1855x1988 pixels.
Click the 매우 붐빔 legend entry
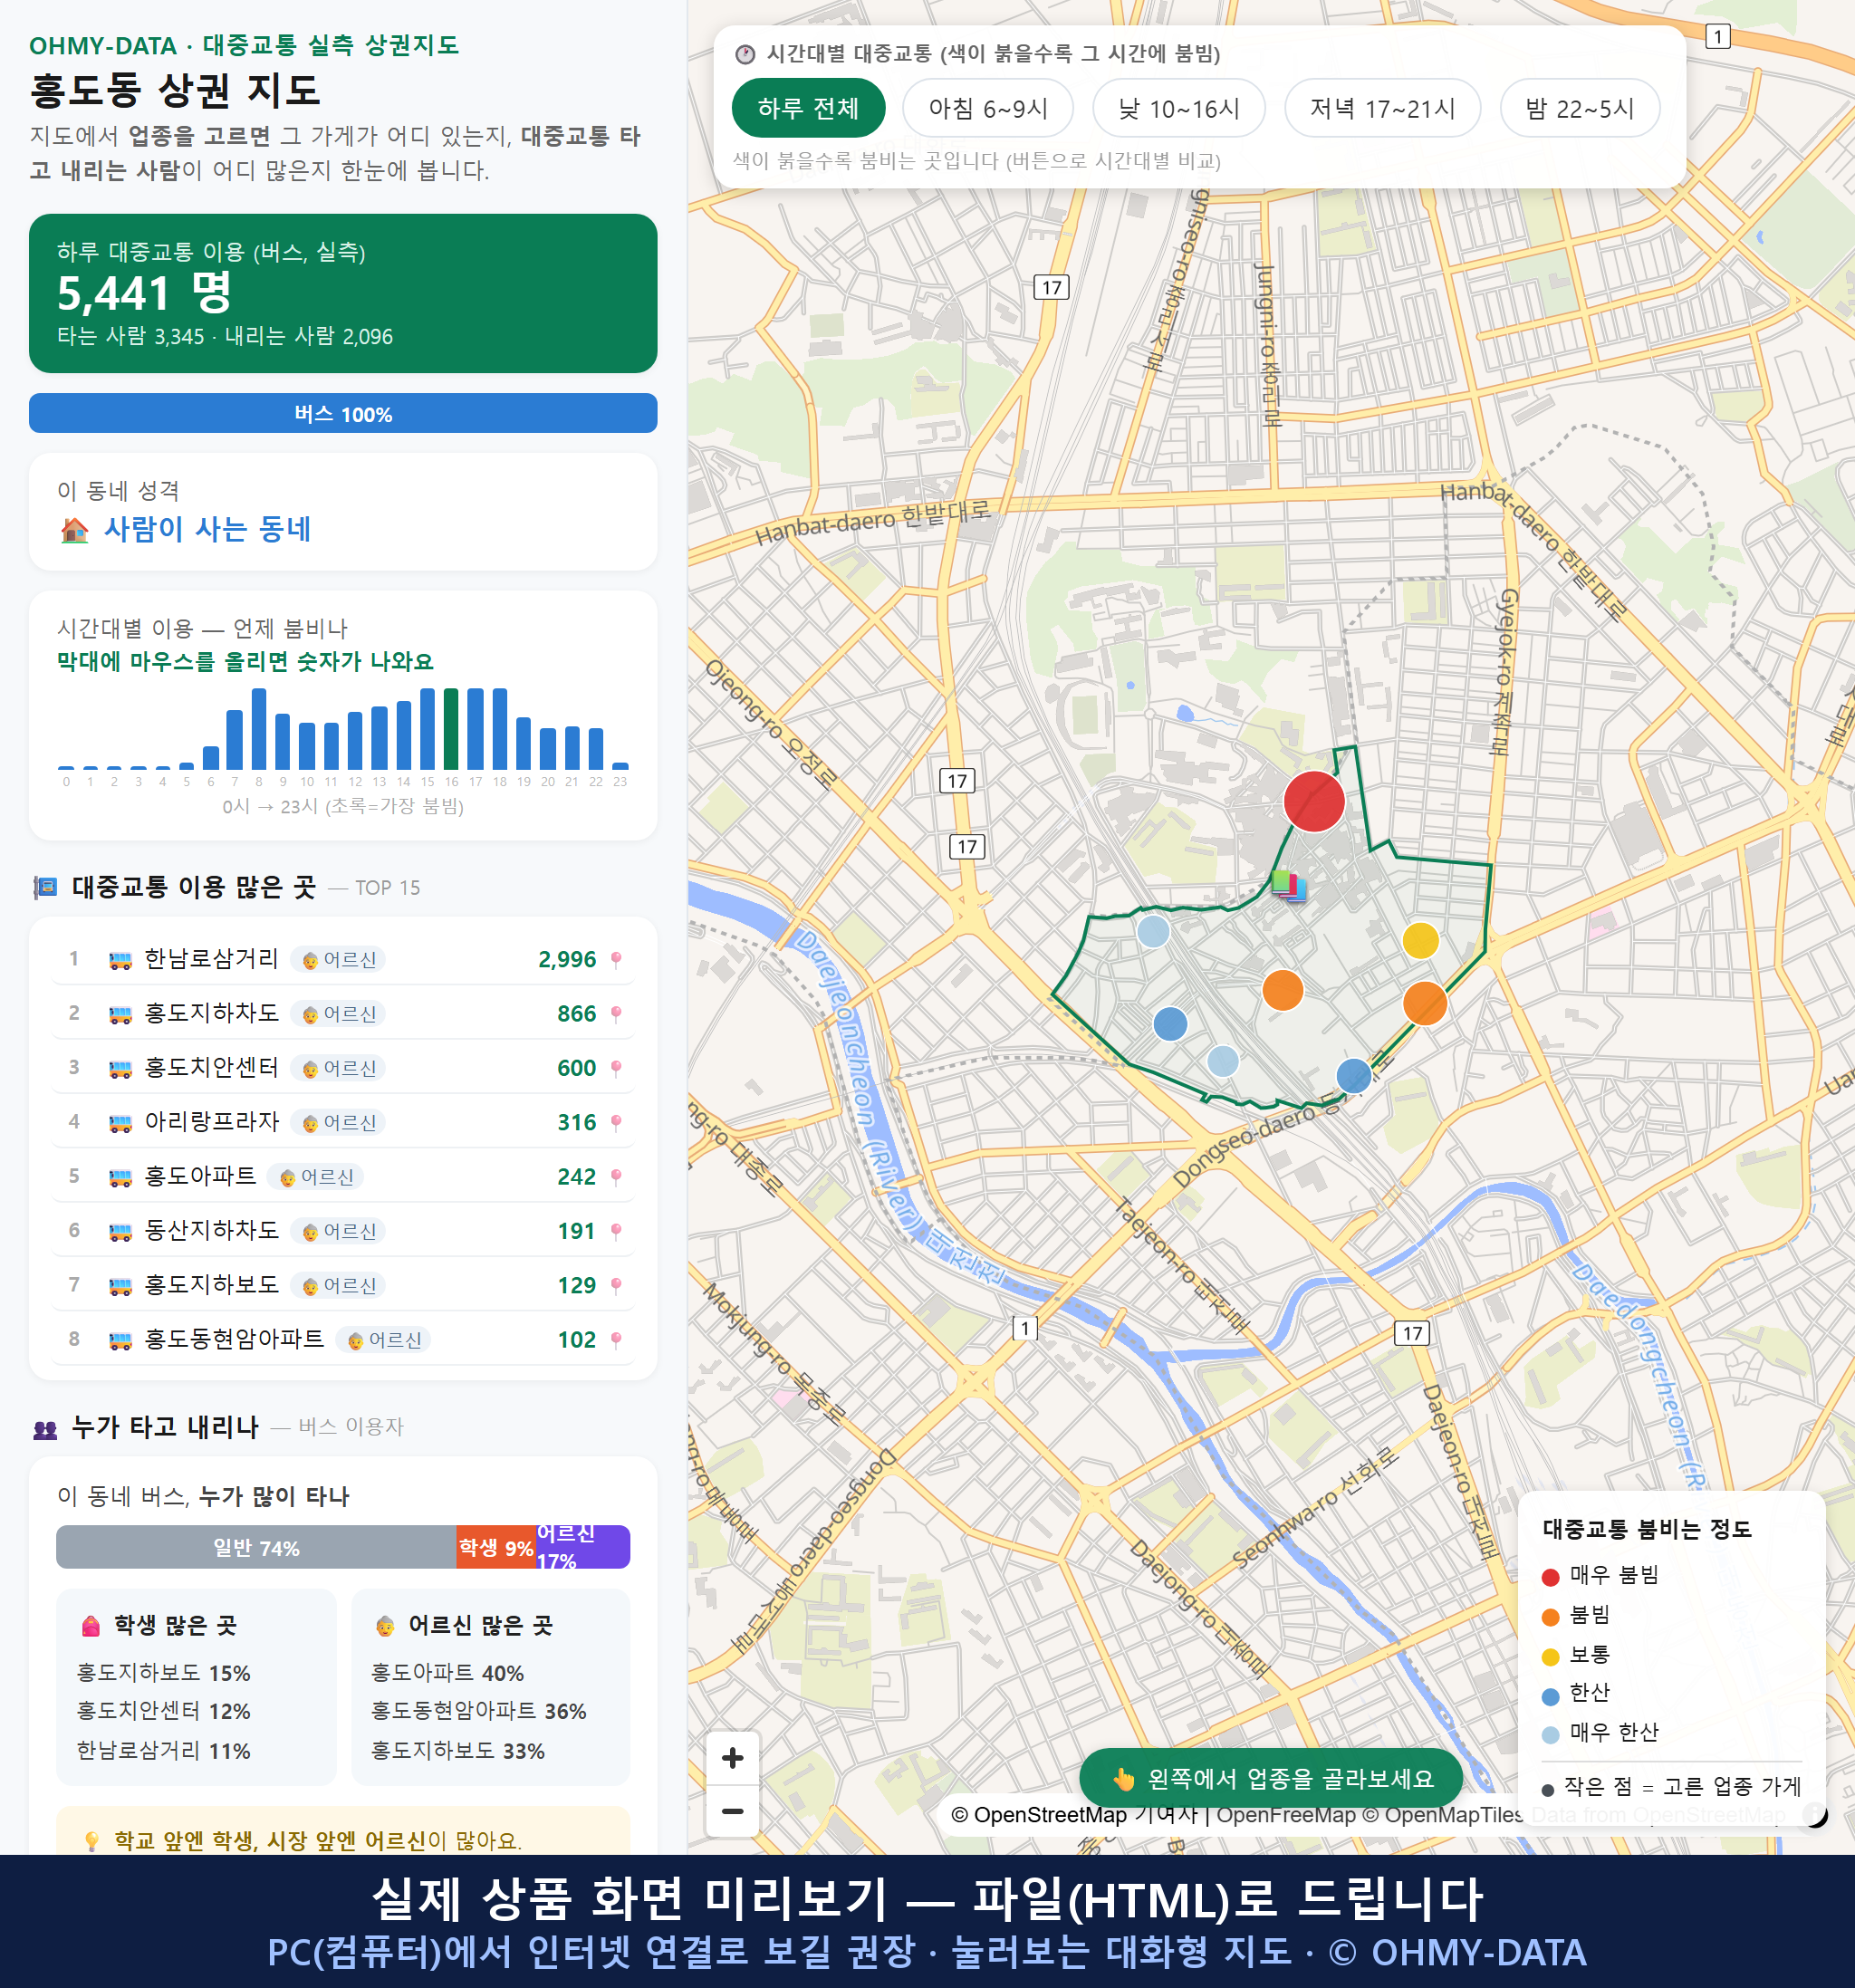point(1600,1575)
